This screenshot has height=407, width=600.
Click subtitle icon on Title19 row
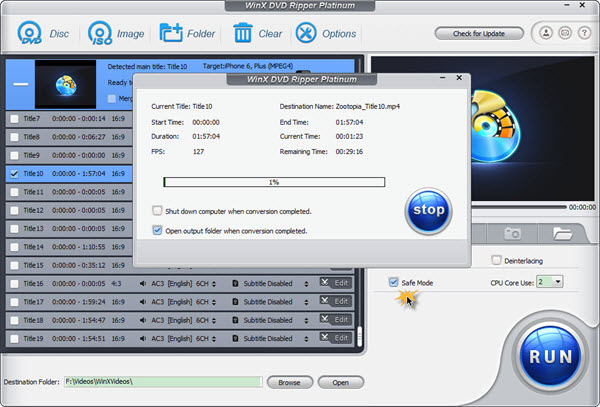pos(236,339)
